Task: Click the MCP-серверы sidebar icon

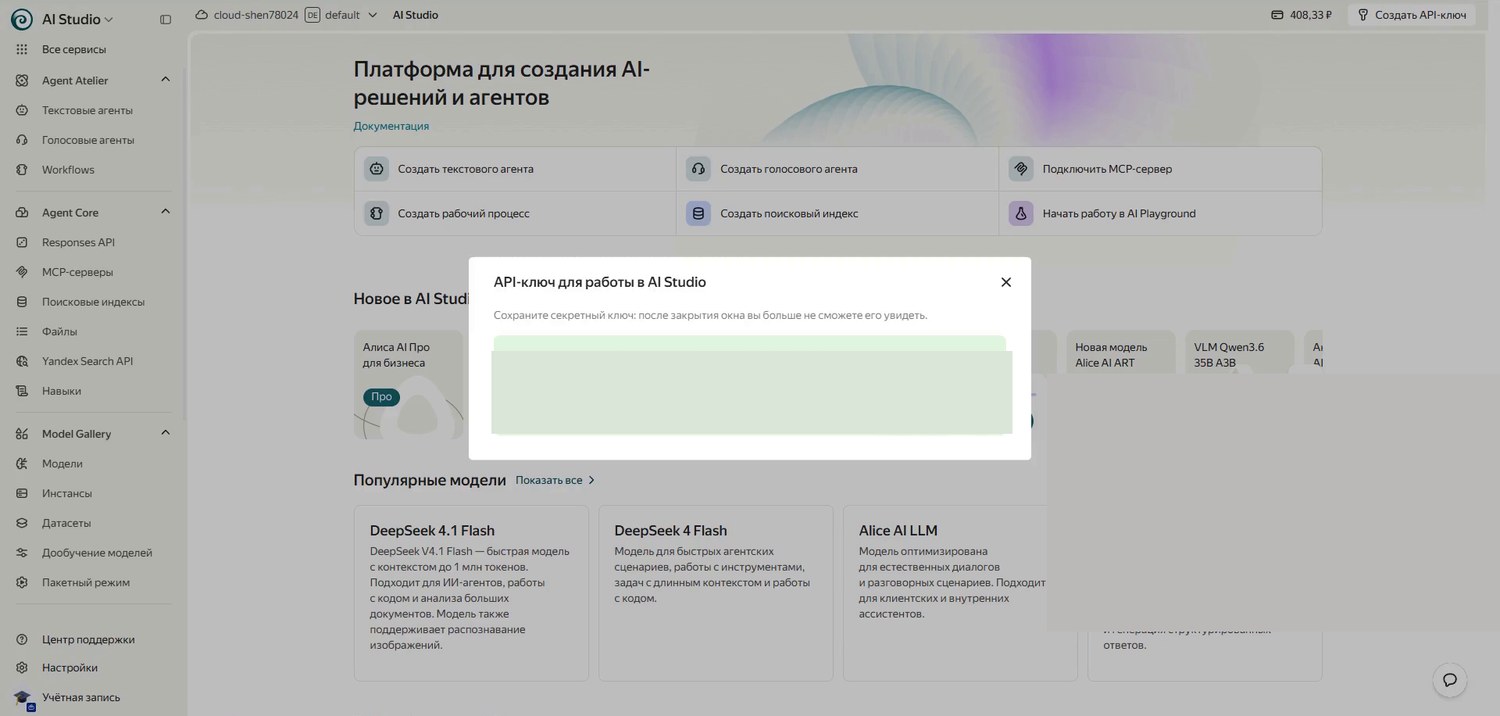Action: (22, 272)
